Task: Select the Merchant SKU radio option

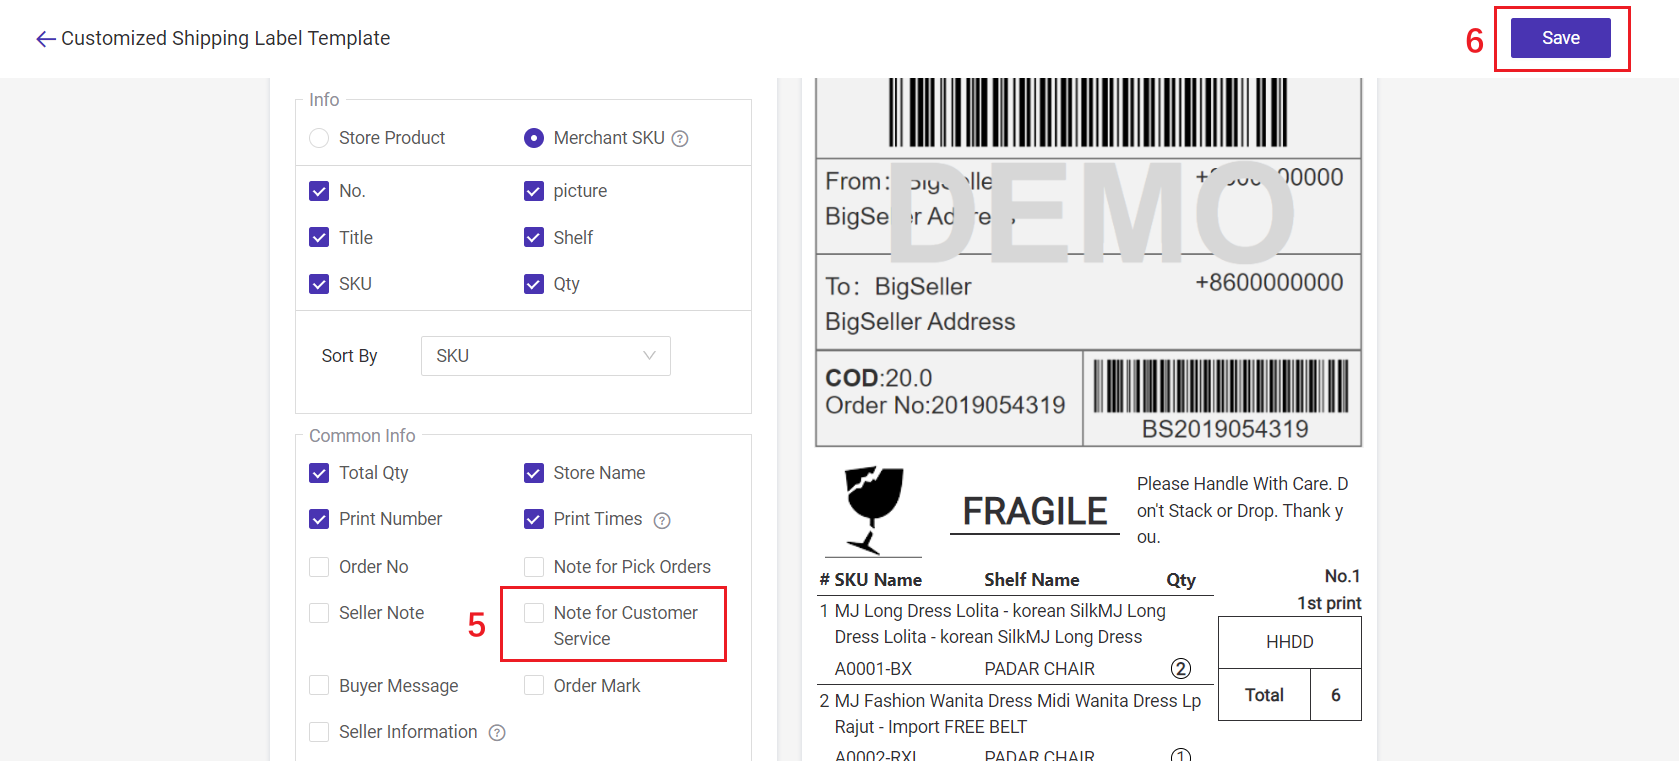Action: click(x=534, y=138)
